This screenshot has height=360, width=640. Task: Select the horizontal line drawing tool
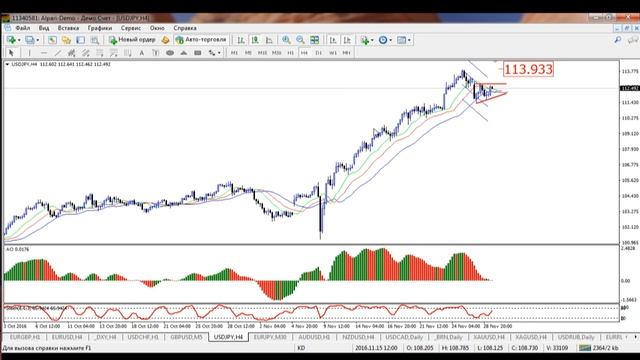pyautogui.click(x=43, y=53)
